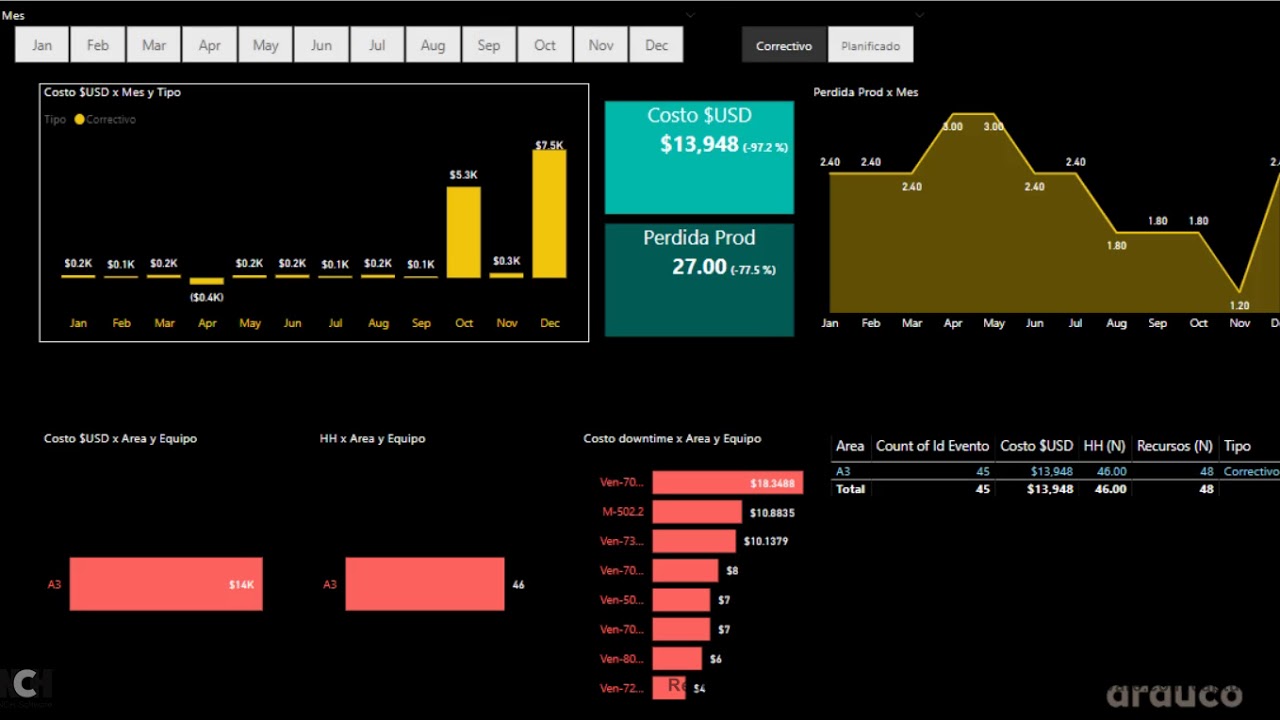Viewport: 1280px width, 720px height.
Task: Select the negative Apr ($0.4K) bar
Action: click(x=206, y=281)
